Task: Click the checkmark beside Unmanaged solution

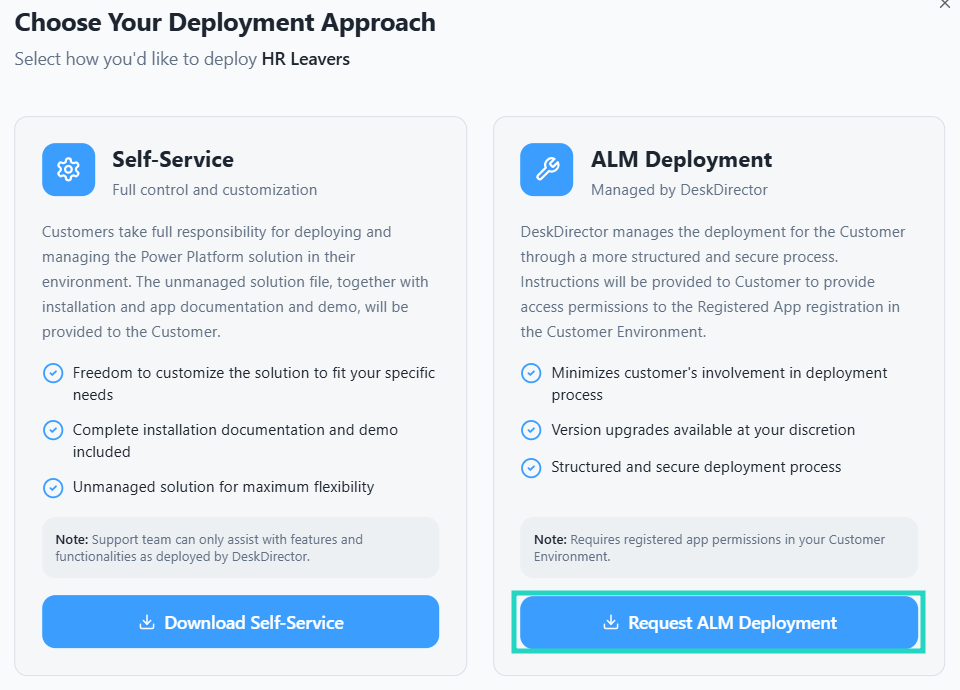Action: point(53,487)
